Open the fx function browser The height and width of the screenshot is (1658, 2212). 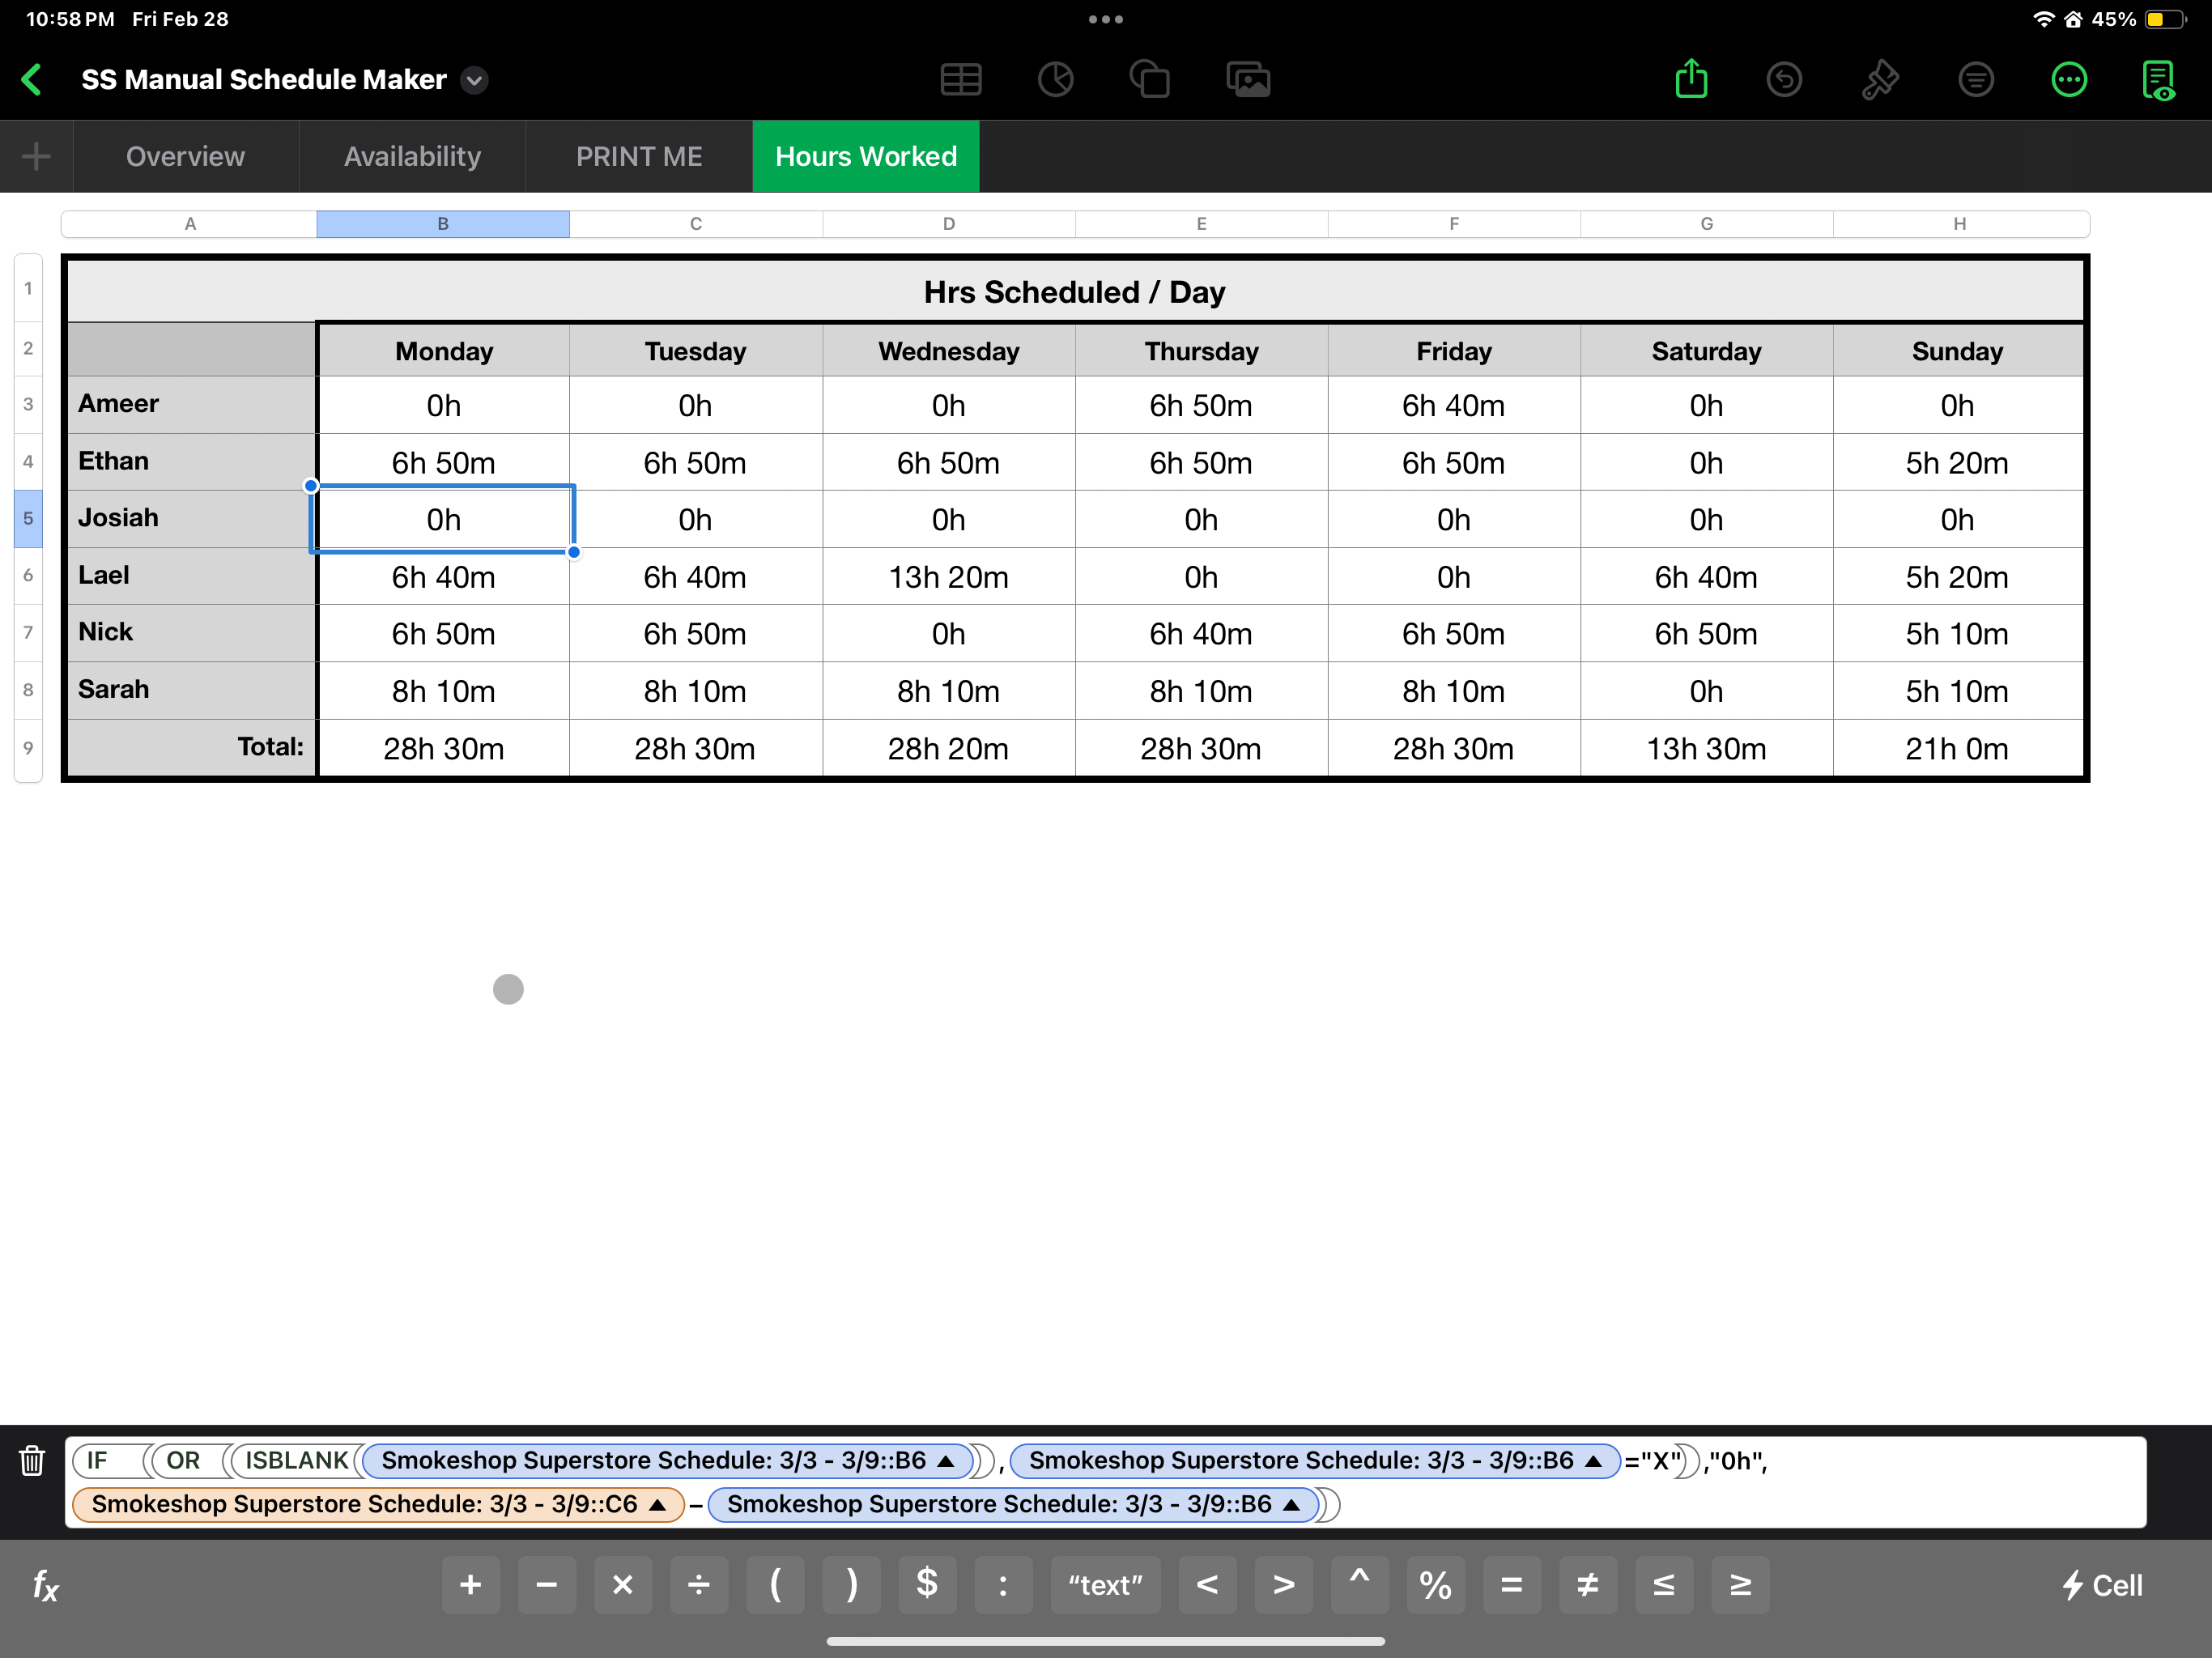click(x=46, y=1585)
